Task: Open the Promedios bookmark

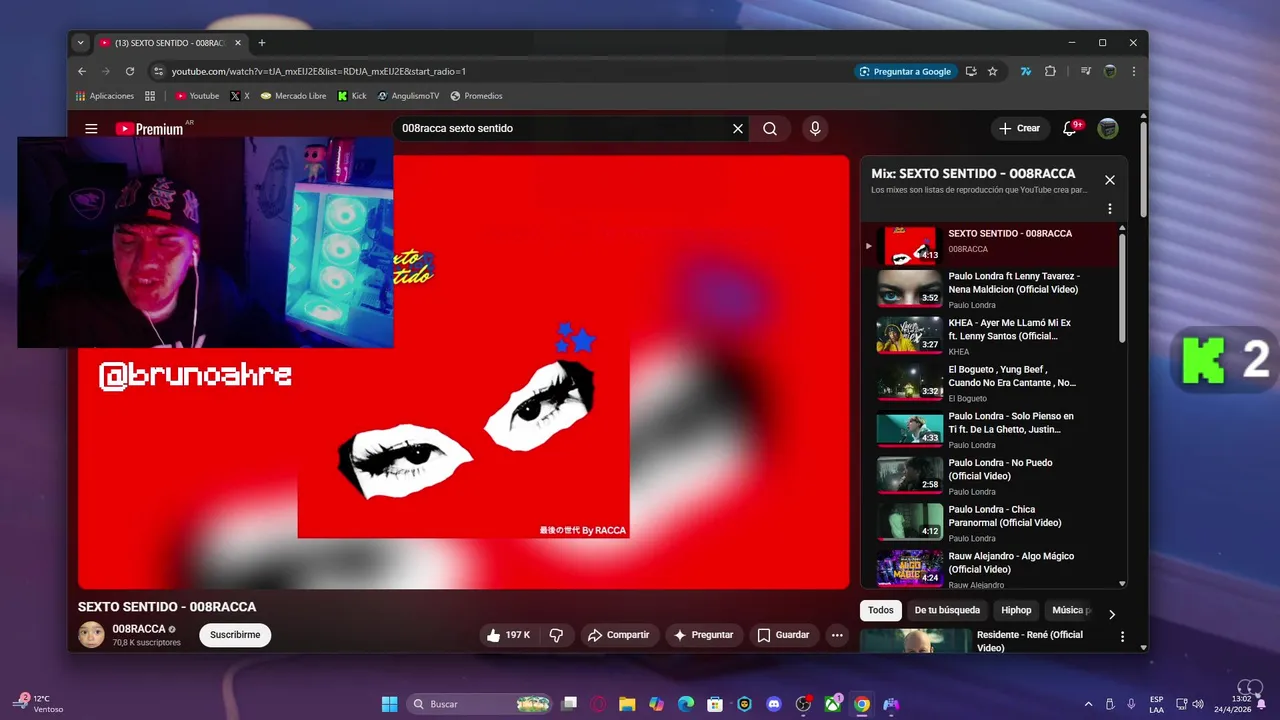Action: coord(476,96)
